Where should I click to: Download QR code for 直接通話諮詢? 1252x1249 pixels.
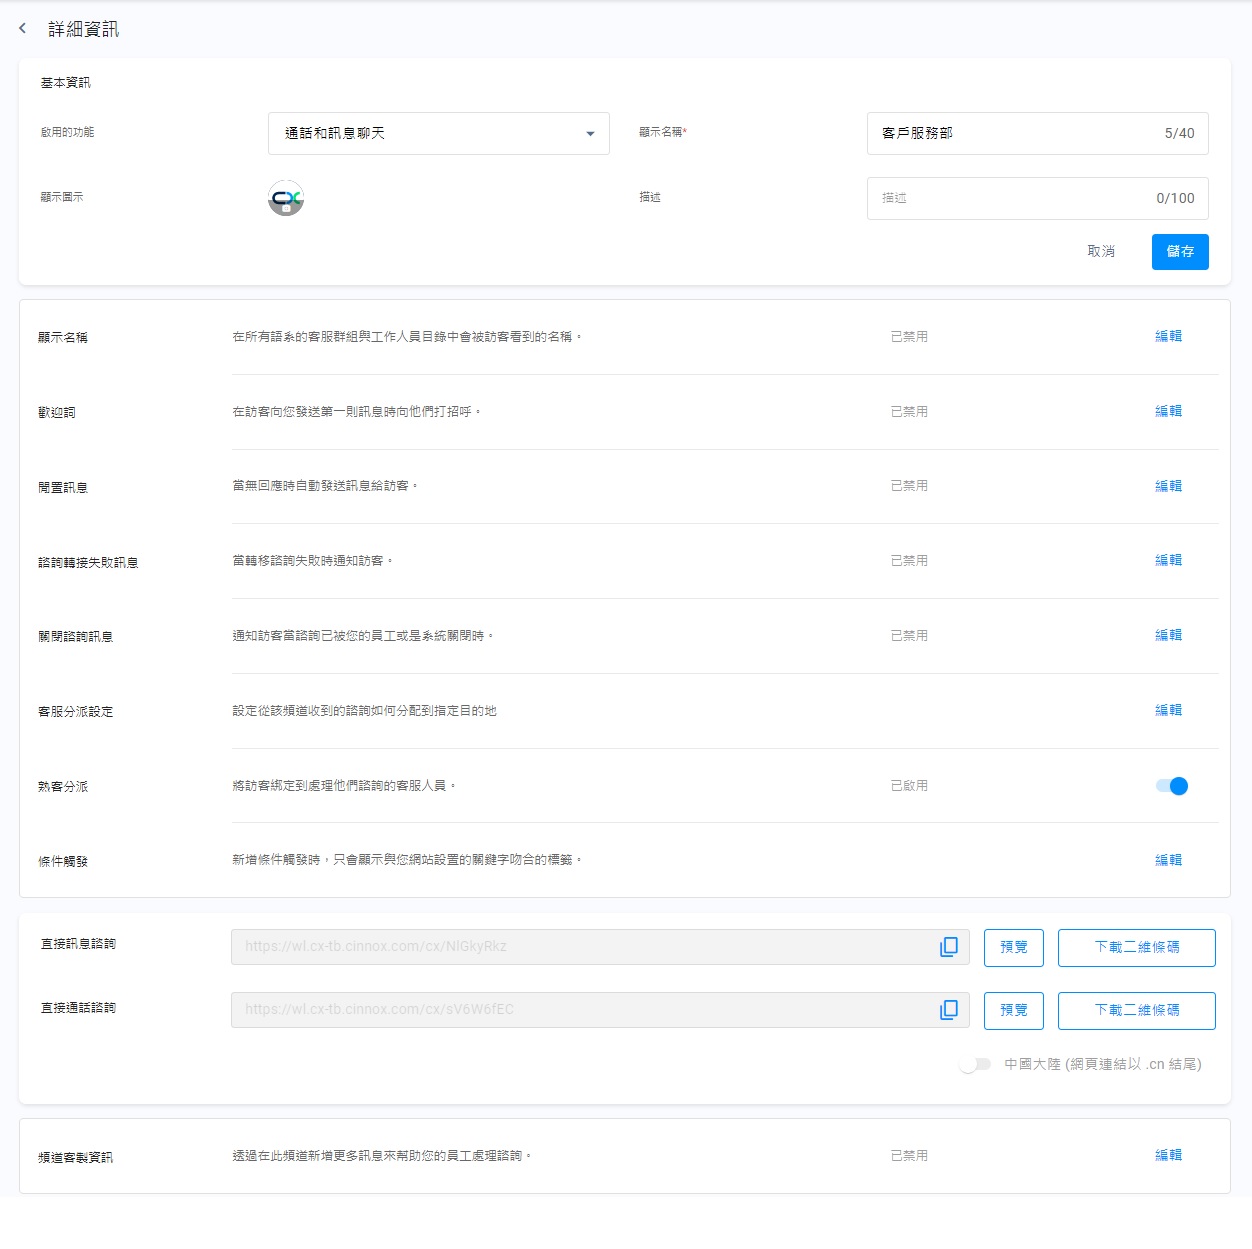coord(1137,1011)
